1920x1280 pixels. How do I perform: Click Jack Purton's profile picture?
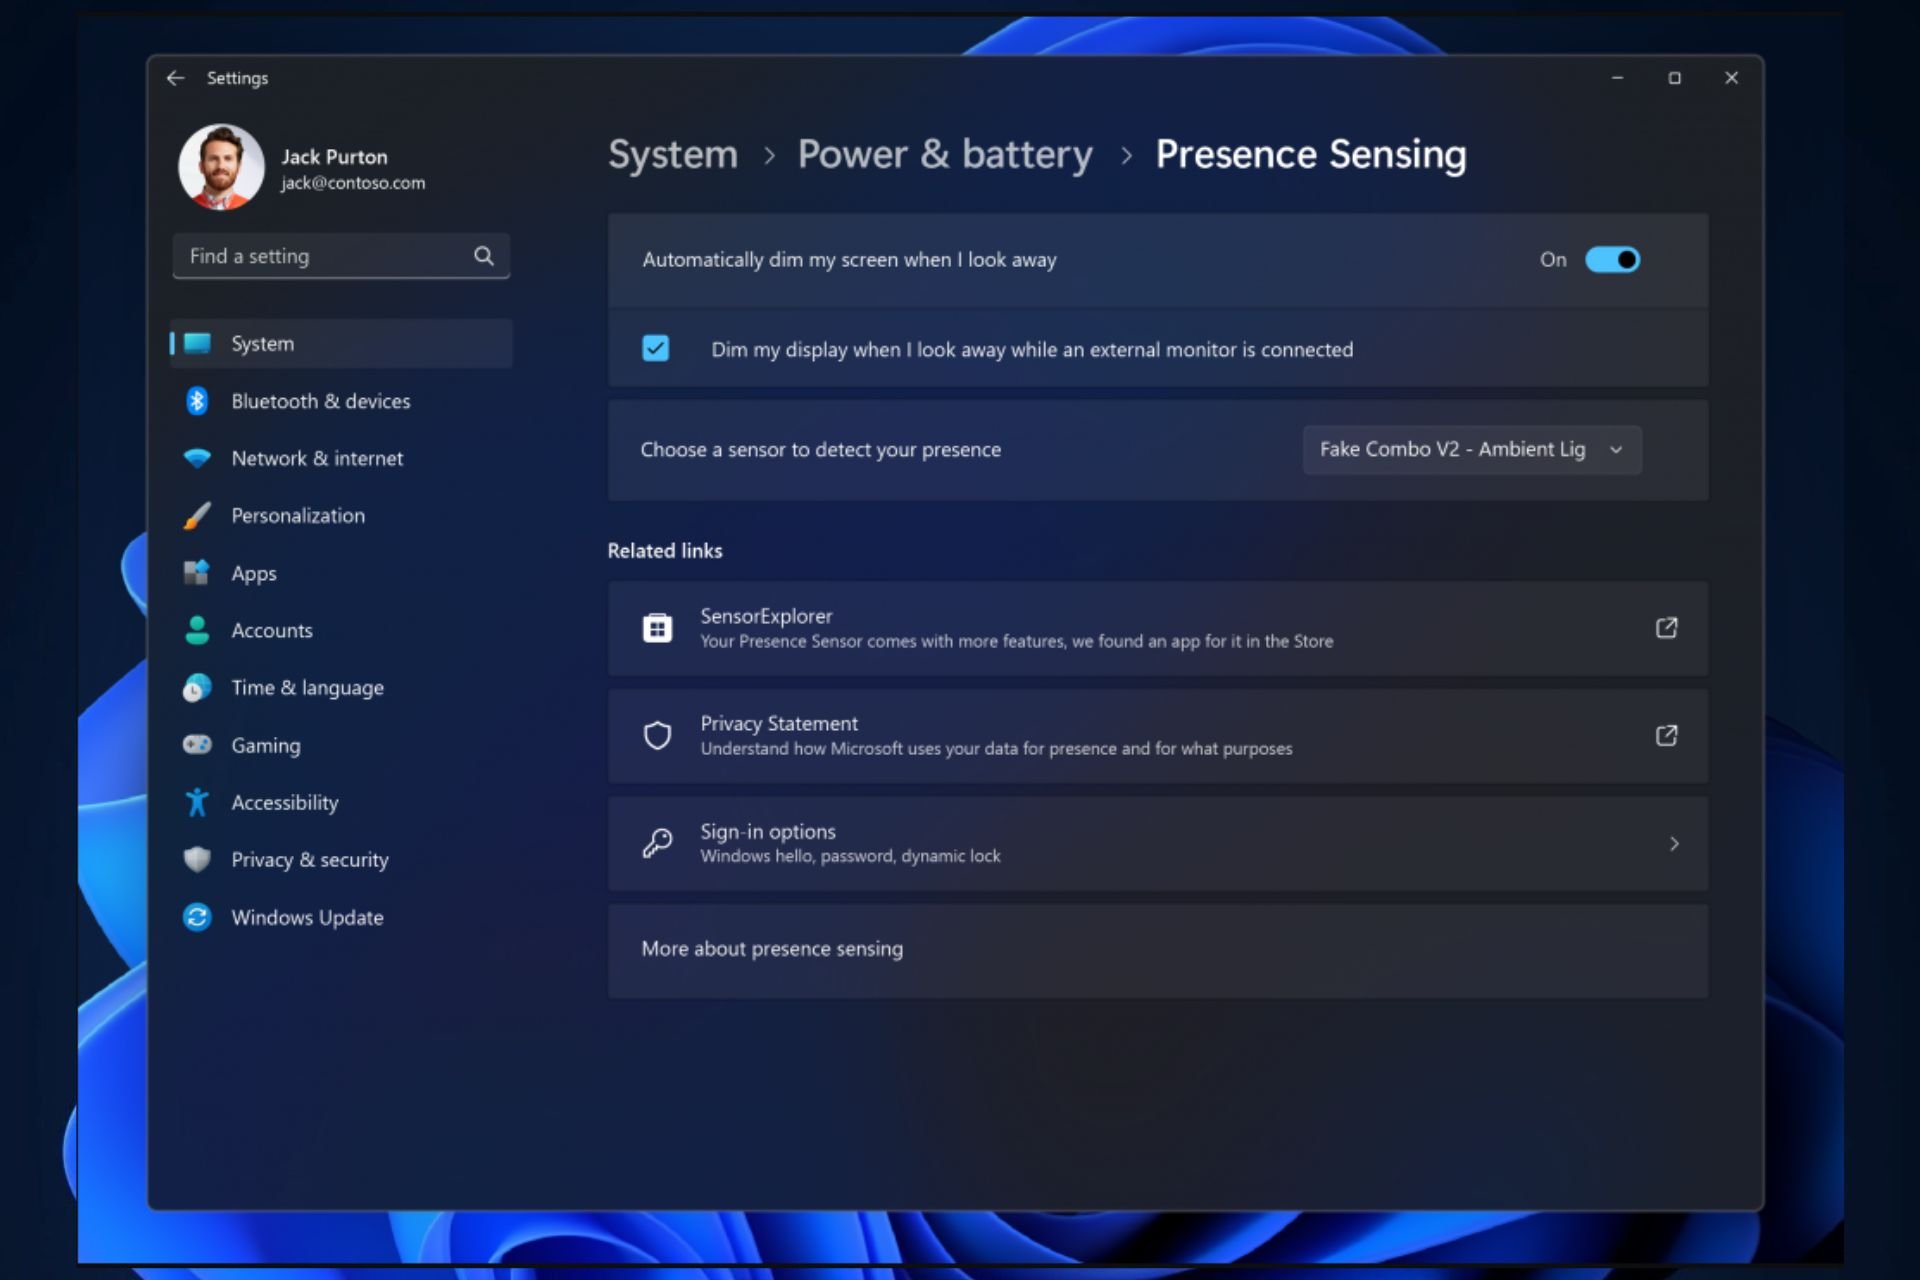[221, 166]
